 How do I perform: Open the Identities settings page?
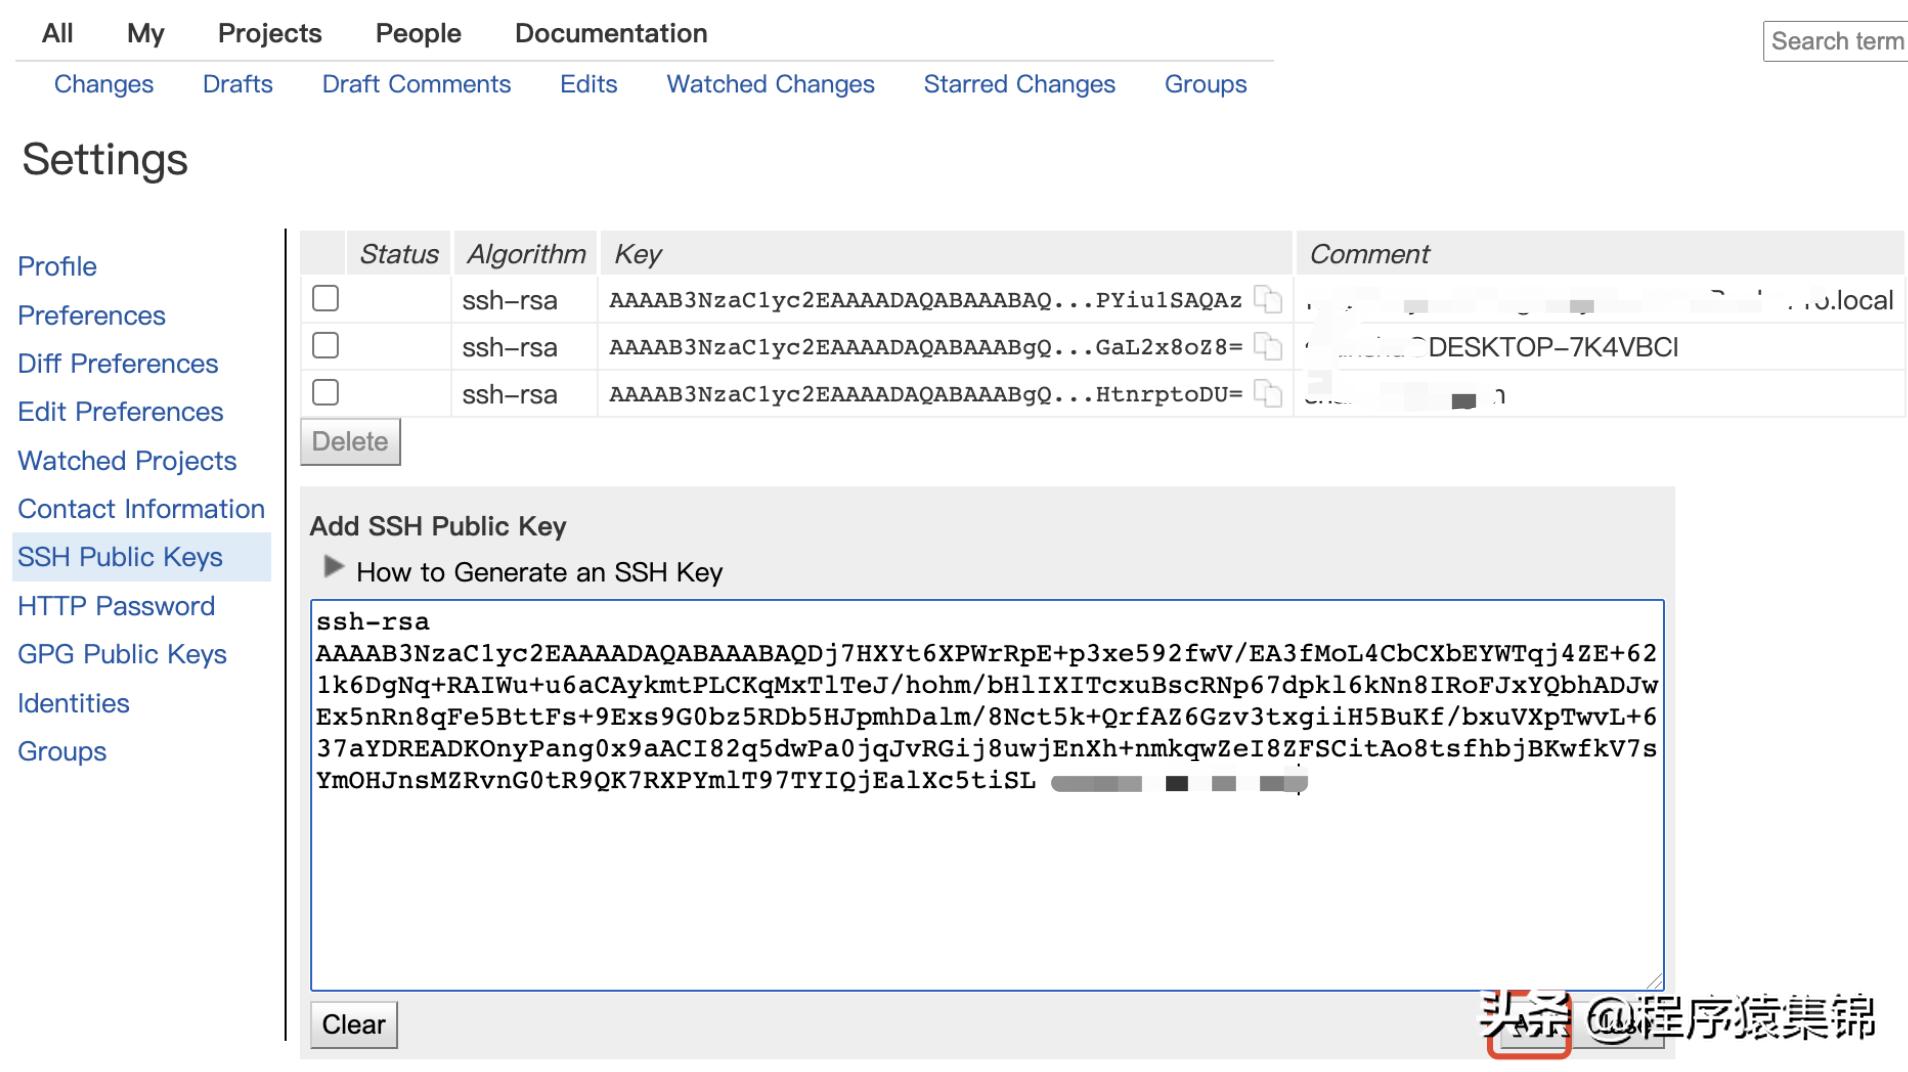(x=73, y=703)
